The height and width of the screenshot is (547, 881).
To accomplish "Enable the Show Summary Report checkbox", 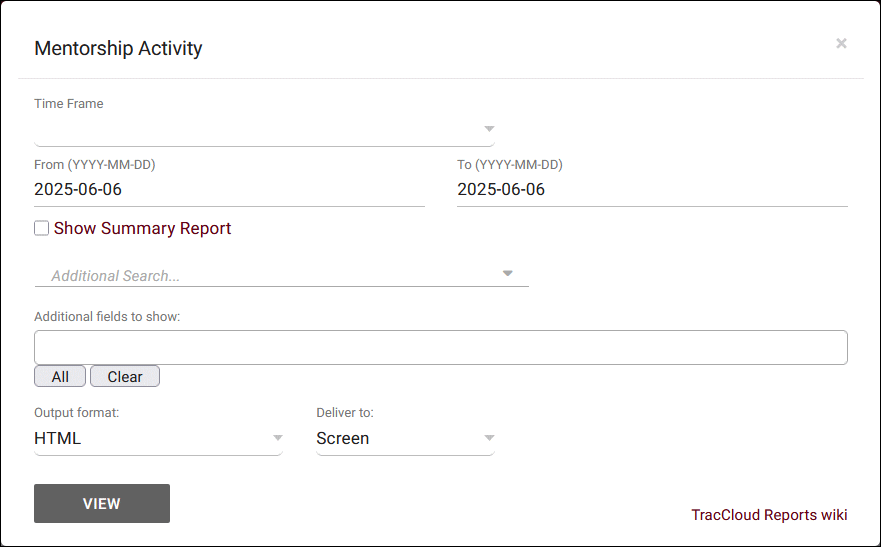I will [42, 228].
